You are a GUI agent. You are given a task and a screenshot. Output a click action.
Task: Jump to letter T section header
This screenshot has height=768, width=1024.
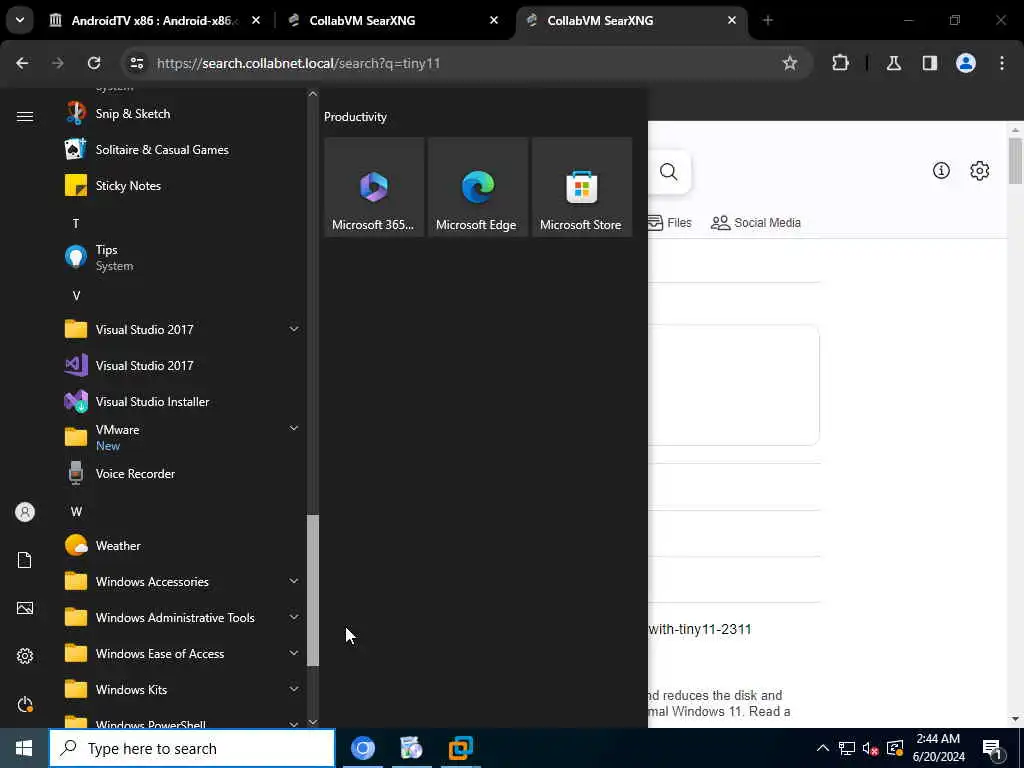pos(76,223)
